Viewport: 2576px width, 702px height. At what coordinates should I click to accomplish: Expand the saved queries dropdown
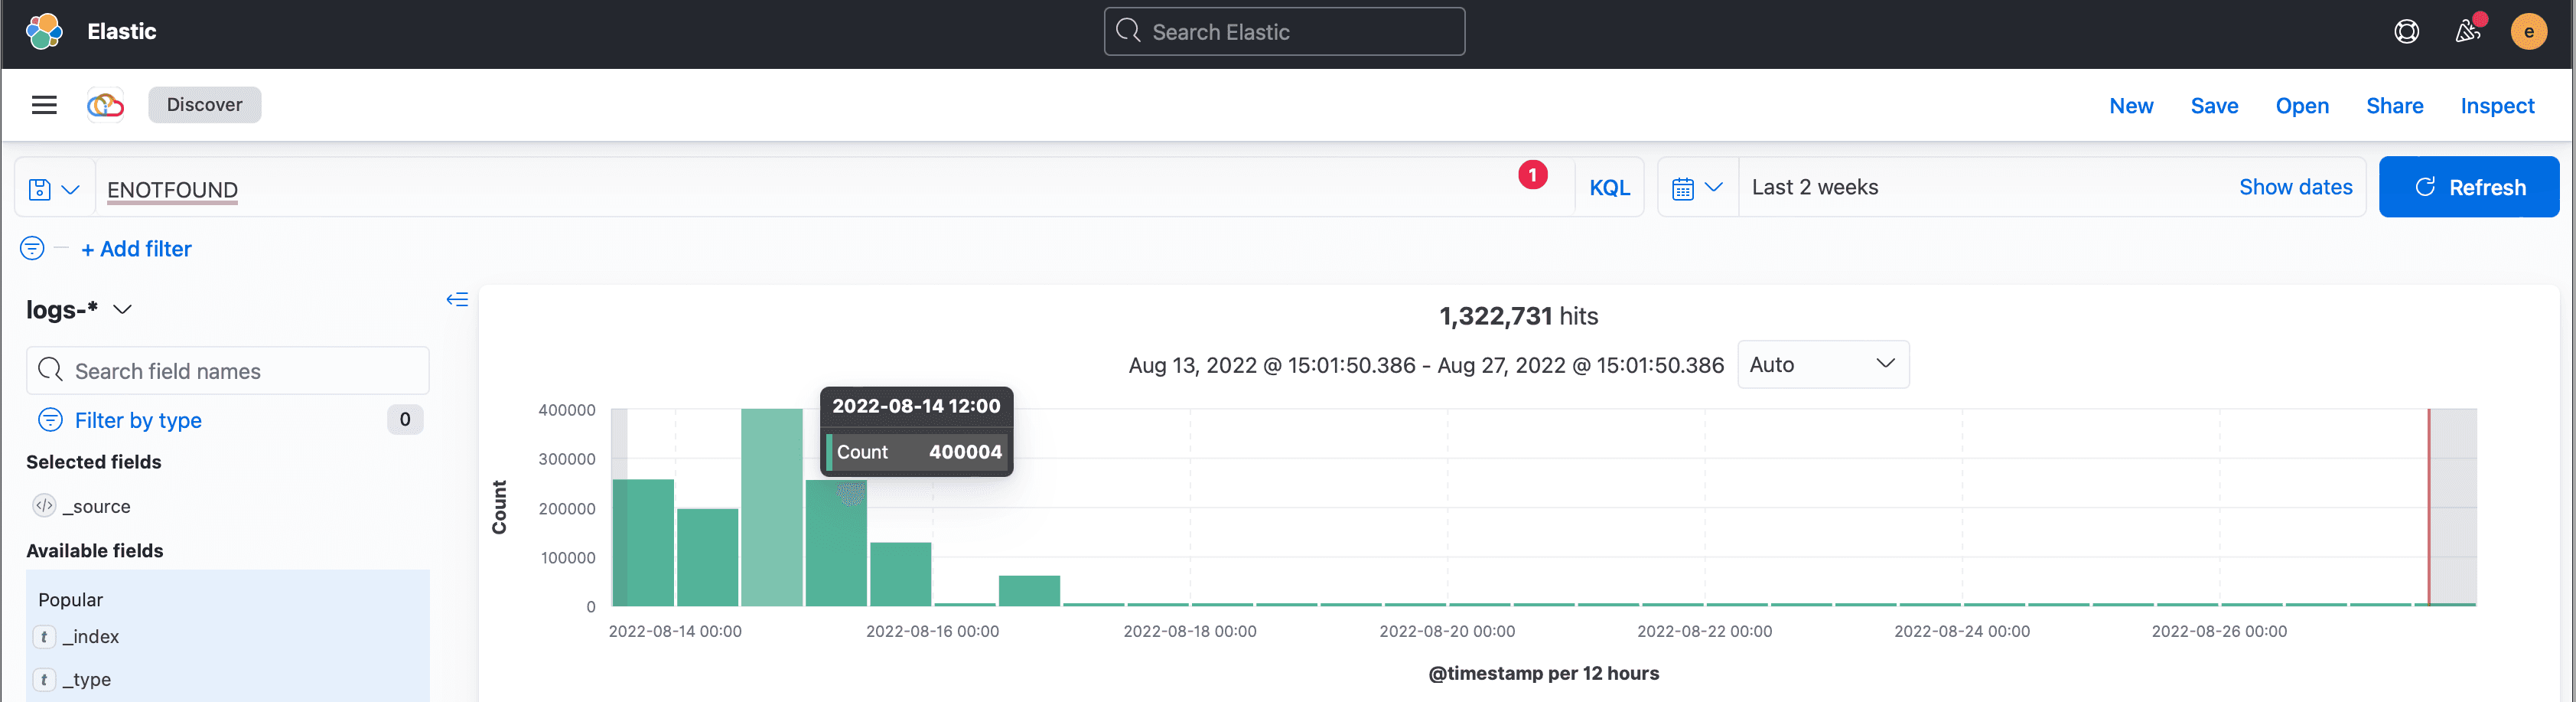(54, 189)
